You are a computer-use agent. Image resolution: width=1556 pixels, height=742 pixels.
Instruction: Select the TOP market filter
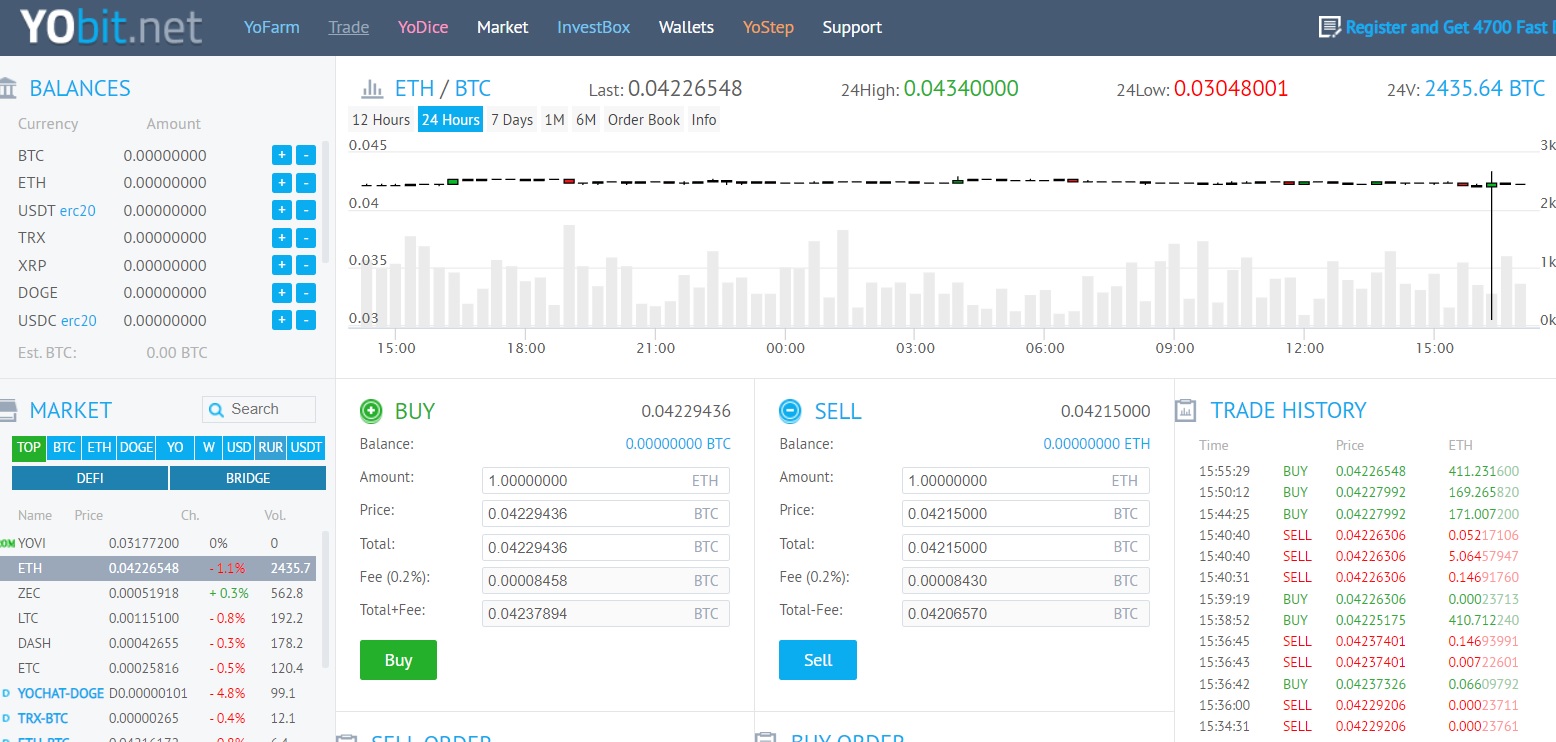[29, 448]
